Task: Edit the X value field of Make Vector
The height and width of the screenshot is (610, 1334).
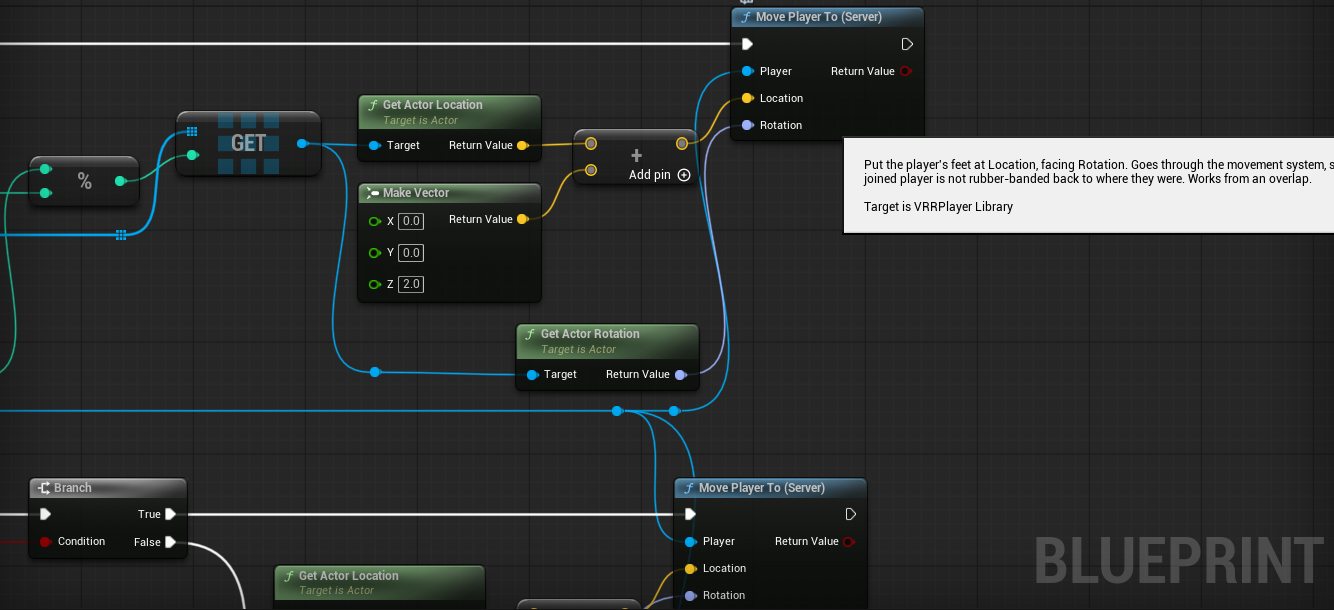Action: [x=411, y=221]
